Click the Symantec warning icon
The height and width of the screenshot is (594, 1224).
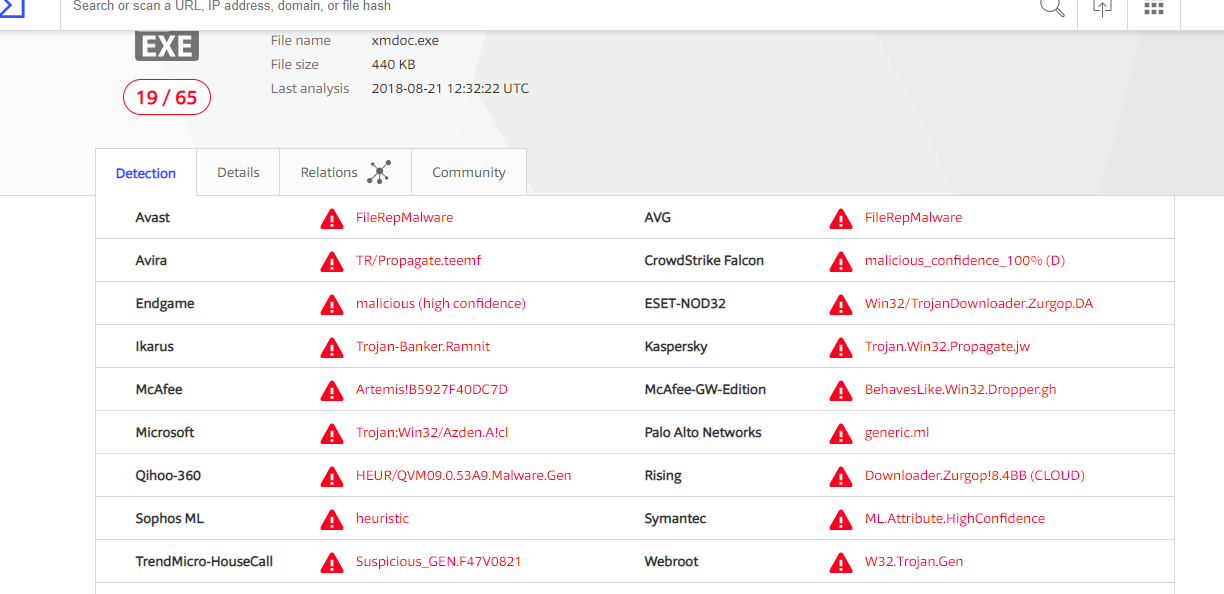tap(841, 519)
